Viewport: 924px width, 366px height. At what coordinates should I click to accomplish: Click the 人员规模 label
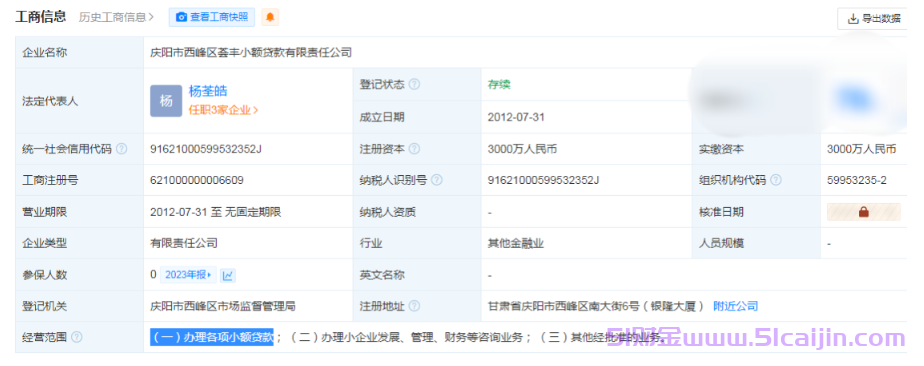(x=721, y=243)
